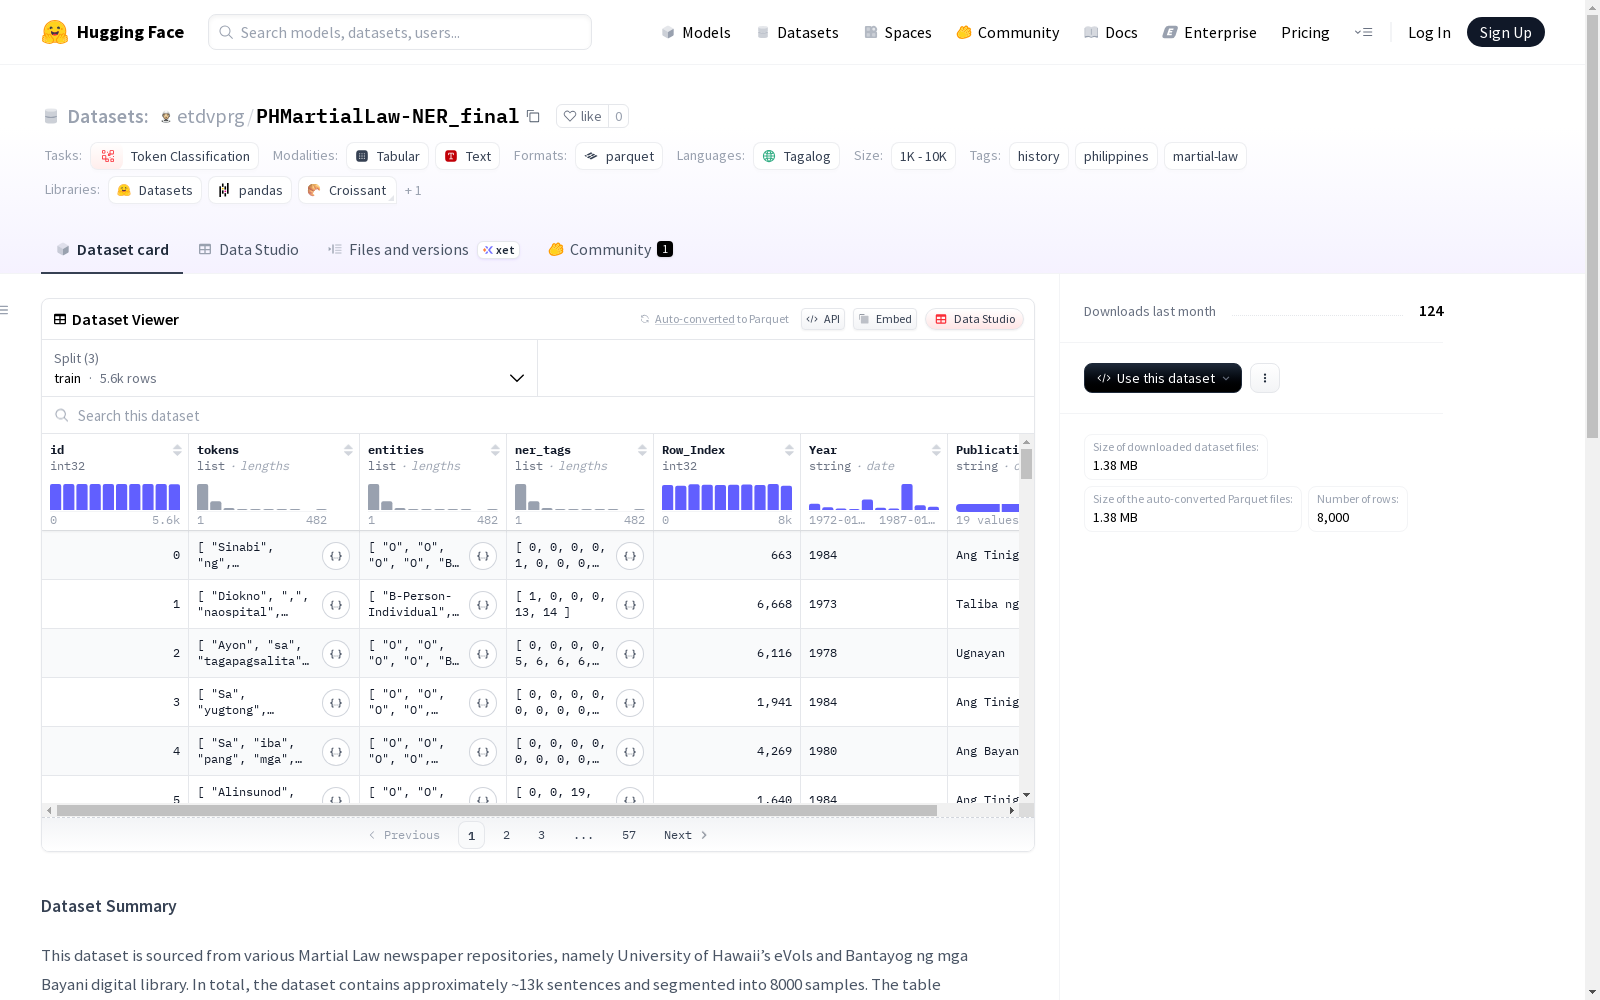Go to Spaces in top navigation
The height and width of the screenshot is (1000, 1600).
click(898, 32)
